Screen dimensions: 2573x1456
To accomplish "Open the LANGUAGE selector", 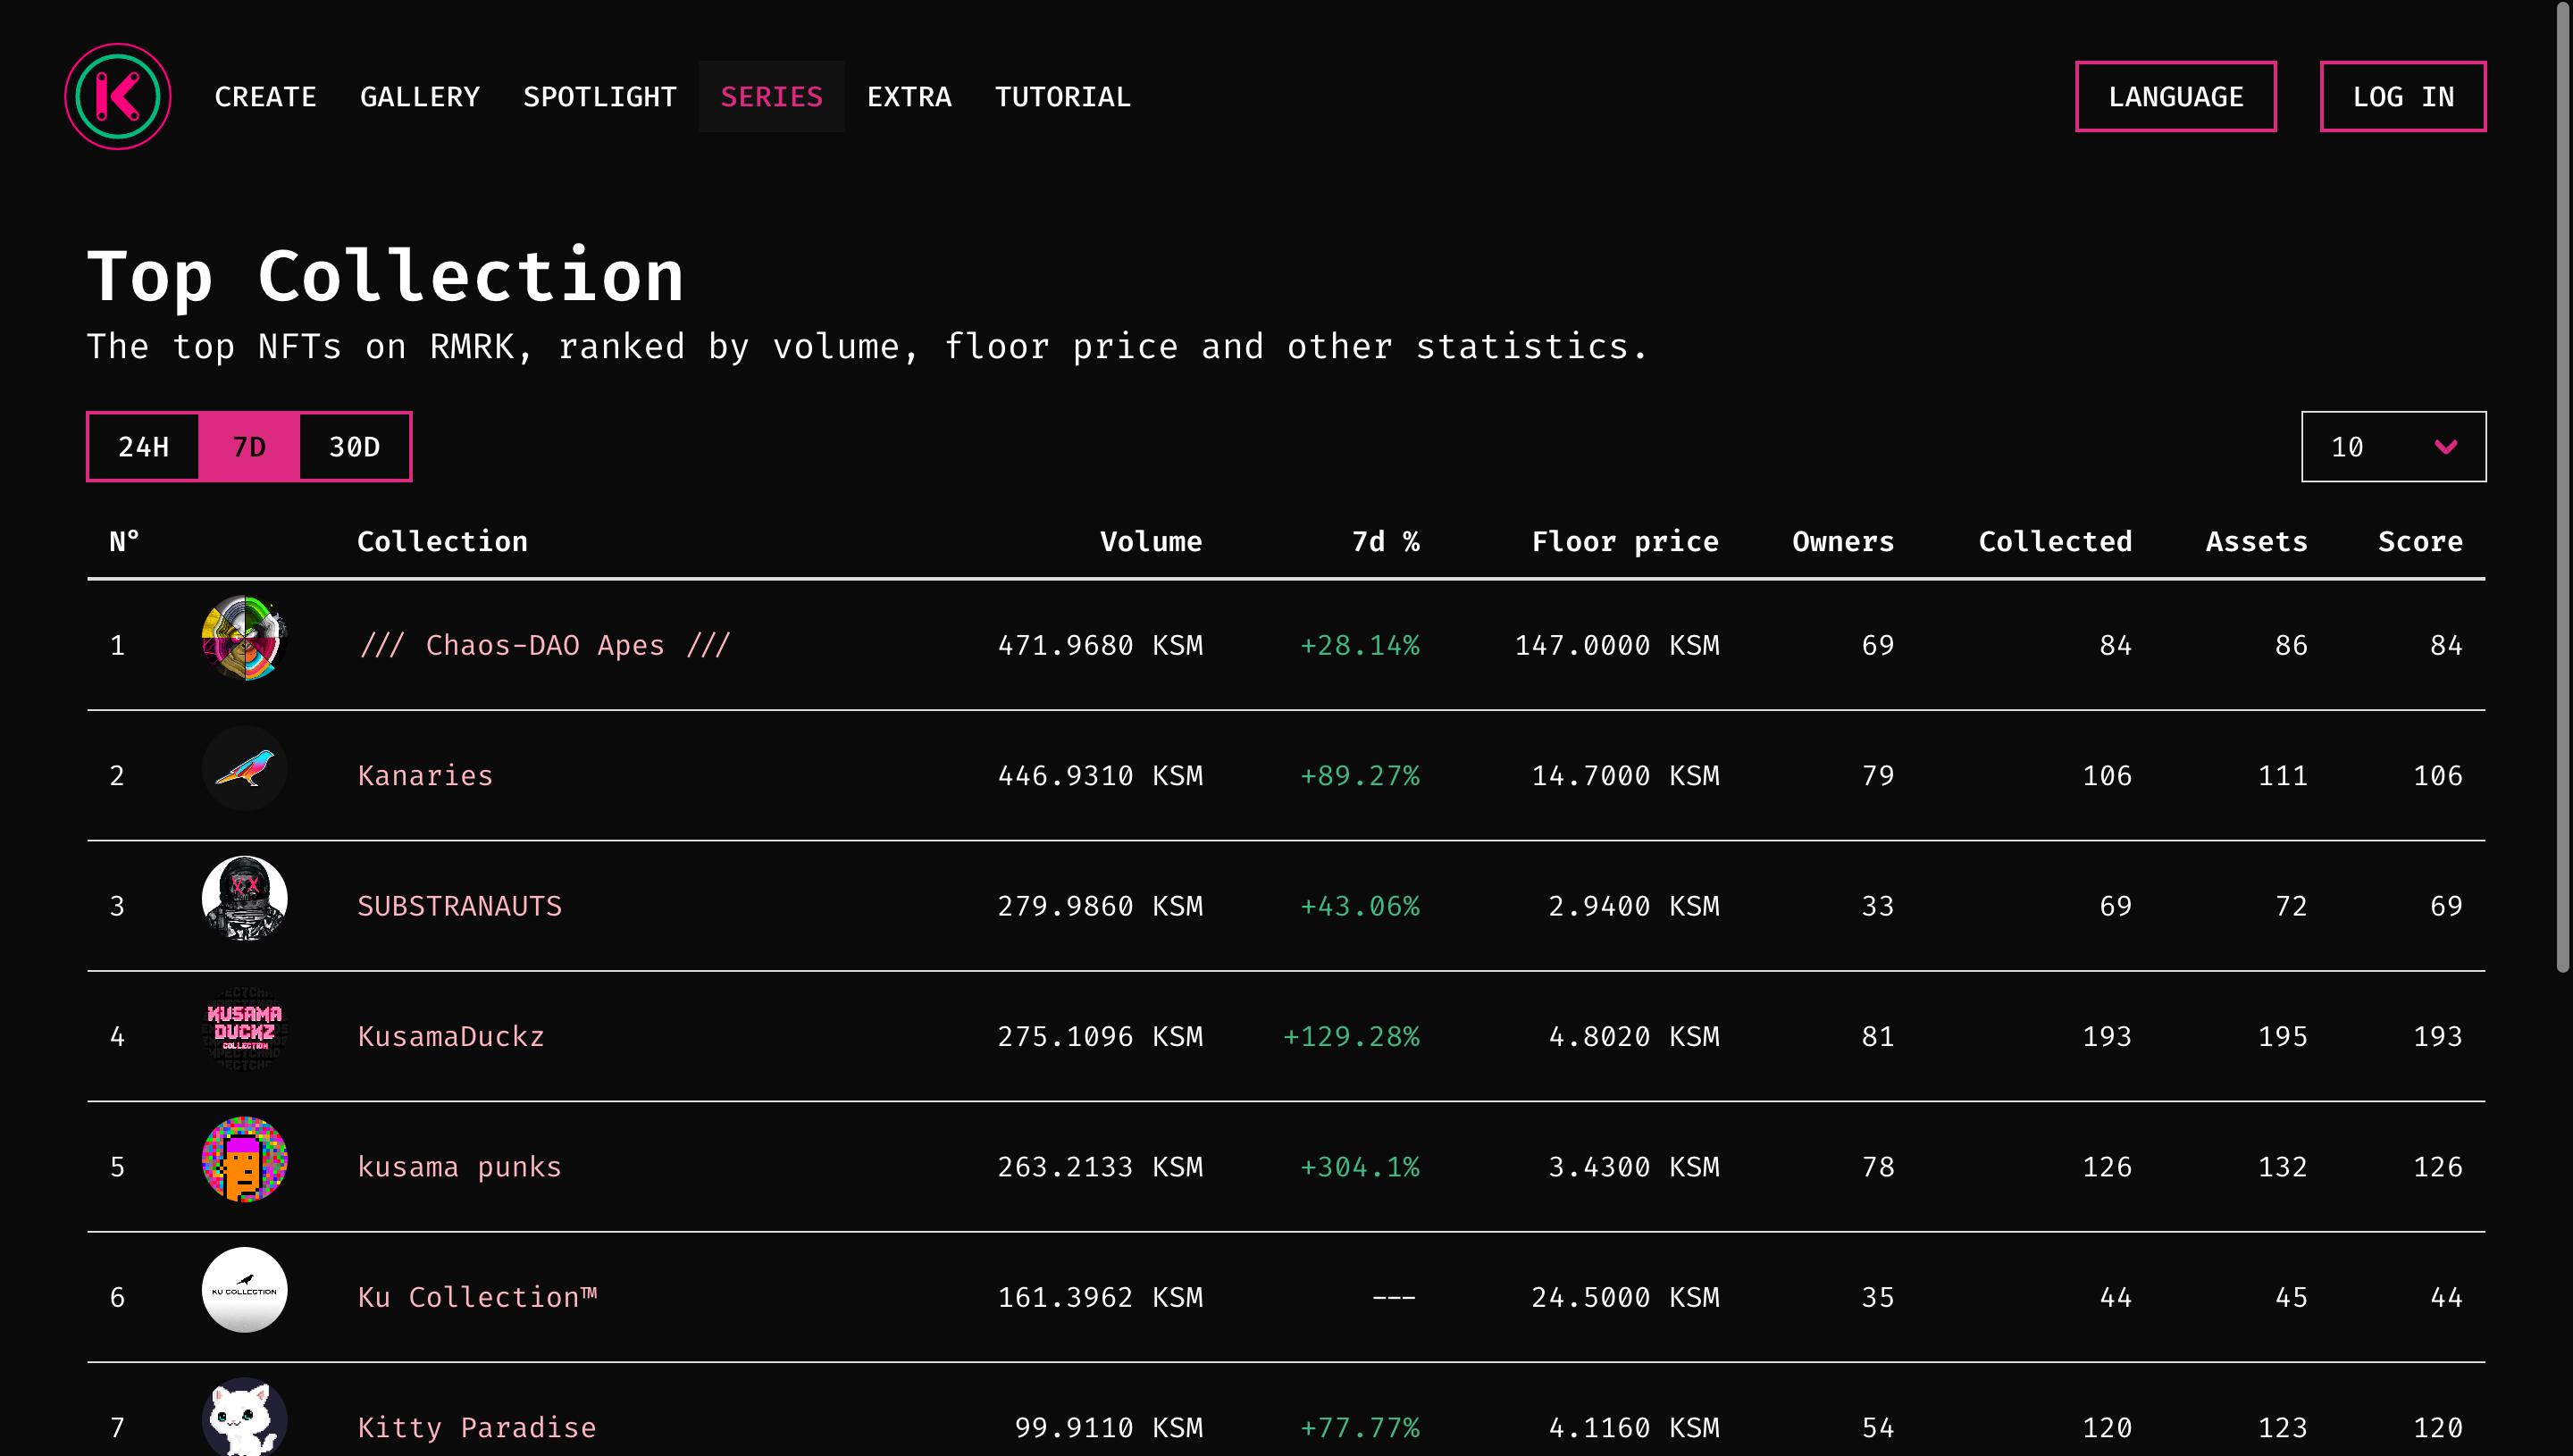I will pyautogui.click(x=2175, y=97).
